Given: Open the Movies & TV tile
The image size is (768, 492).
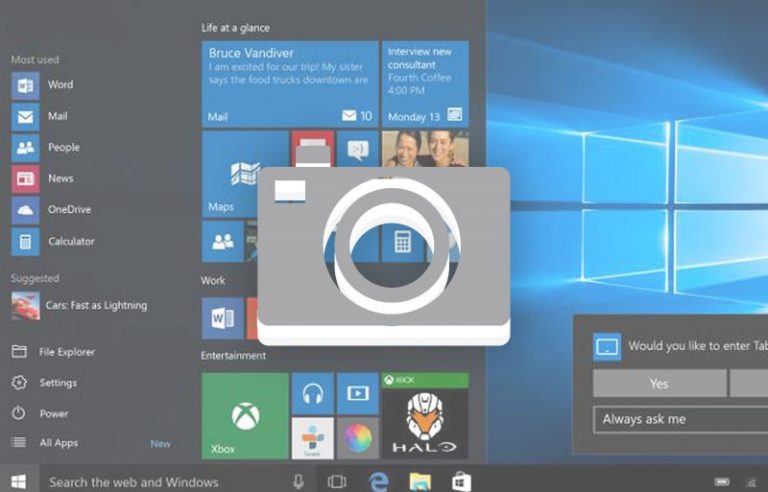Looking at the screenshot, I should 358,394.
